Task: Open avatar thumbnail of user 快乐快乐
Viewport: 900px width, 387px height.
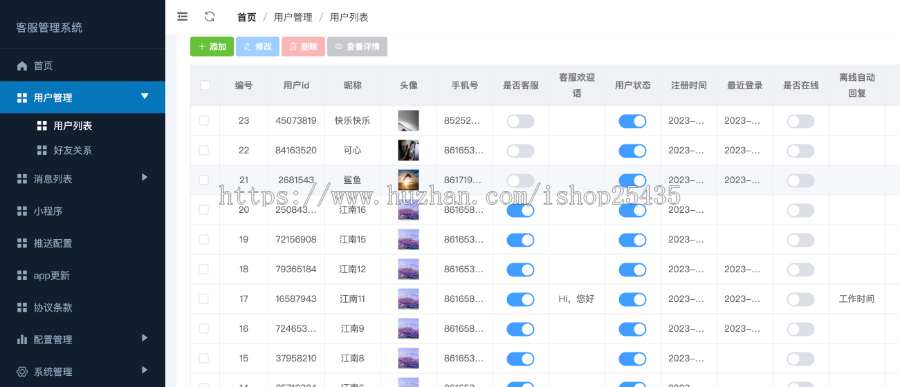Action: pos(408,121)
